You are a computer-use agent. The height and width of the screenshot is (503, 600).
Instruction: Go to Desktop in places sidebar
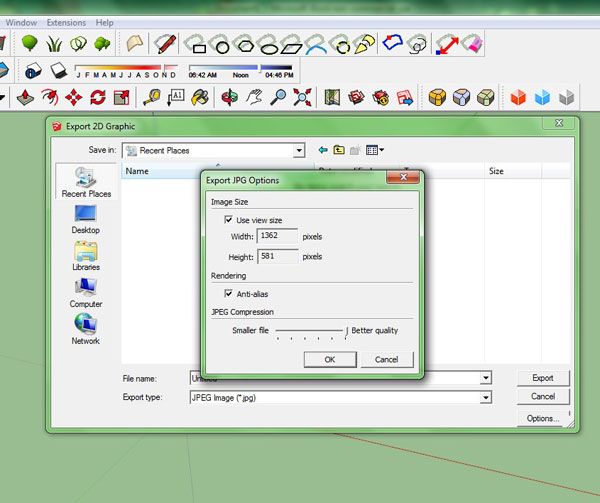coord(85,218)
